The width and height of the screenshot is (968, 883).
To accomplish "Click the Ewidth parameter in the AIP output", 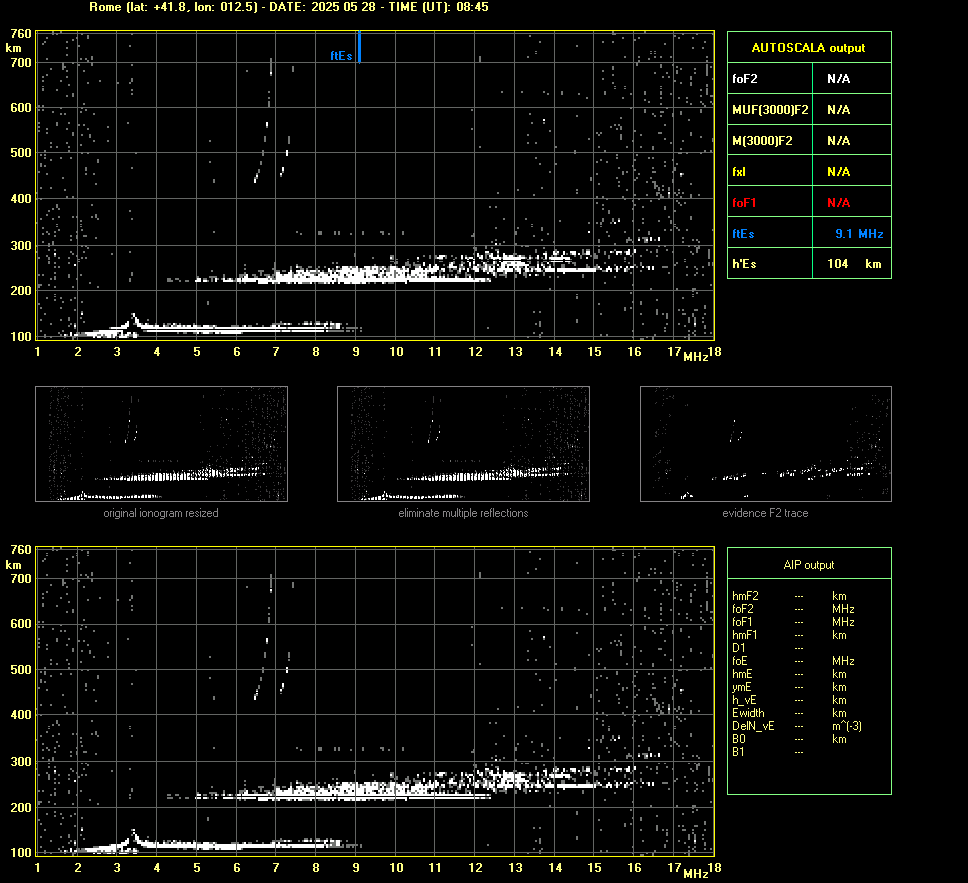I will tap(748, 713).
